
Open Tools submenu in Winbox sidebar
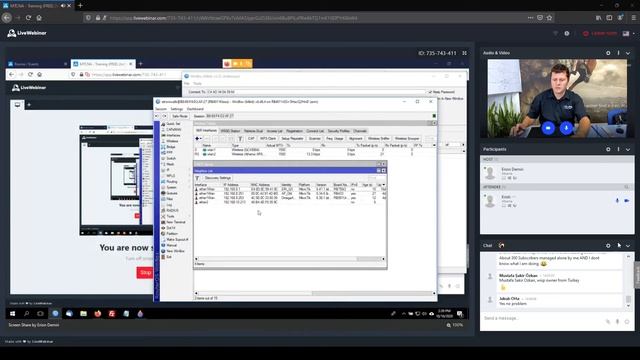click(x=170, y=216)
